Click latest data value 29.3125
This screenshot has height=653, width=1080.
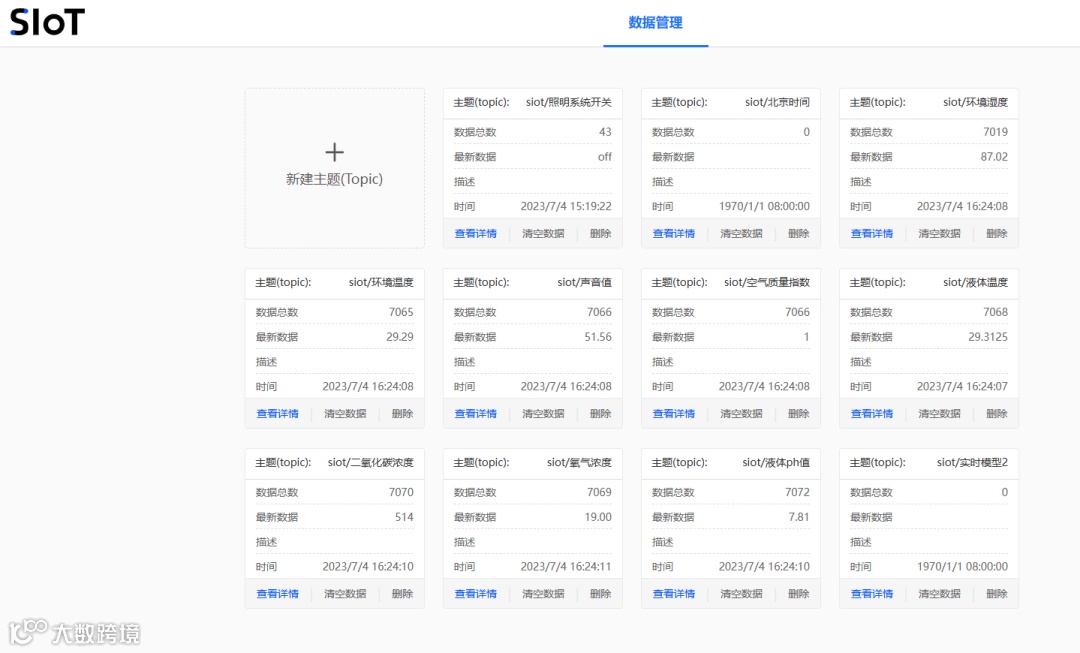pyautogui.click(x=988, y=337)
